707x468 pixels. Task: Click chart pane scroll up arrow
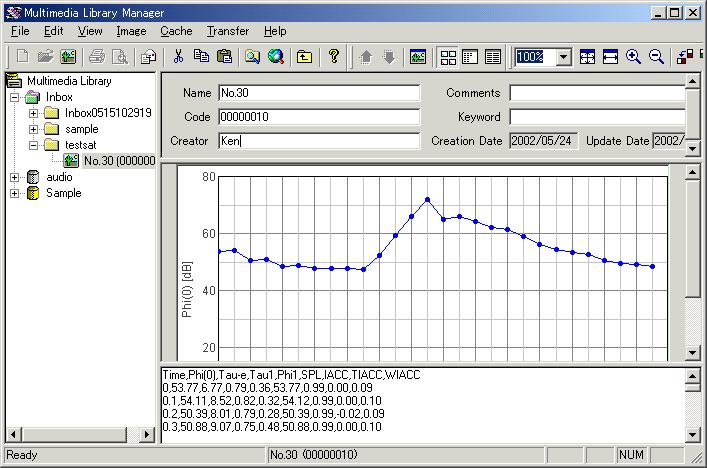[693, 172]
